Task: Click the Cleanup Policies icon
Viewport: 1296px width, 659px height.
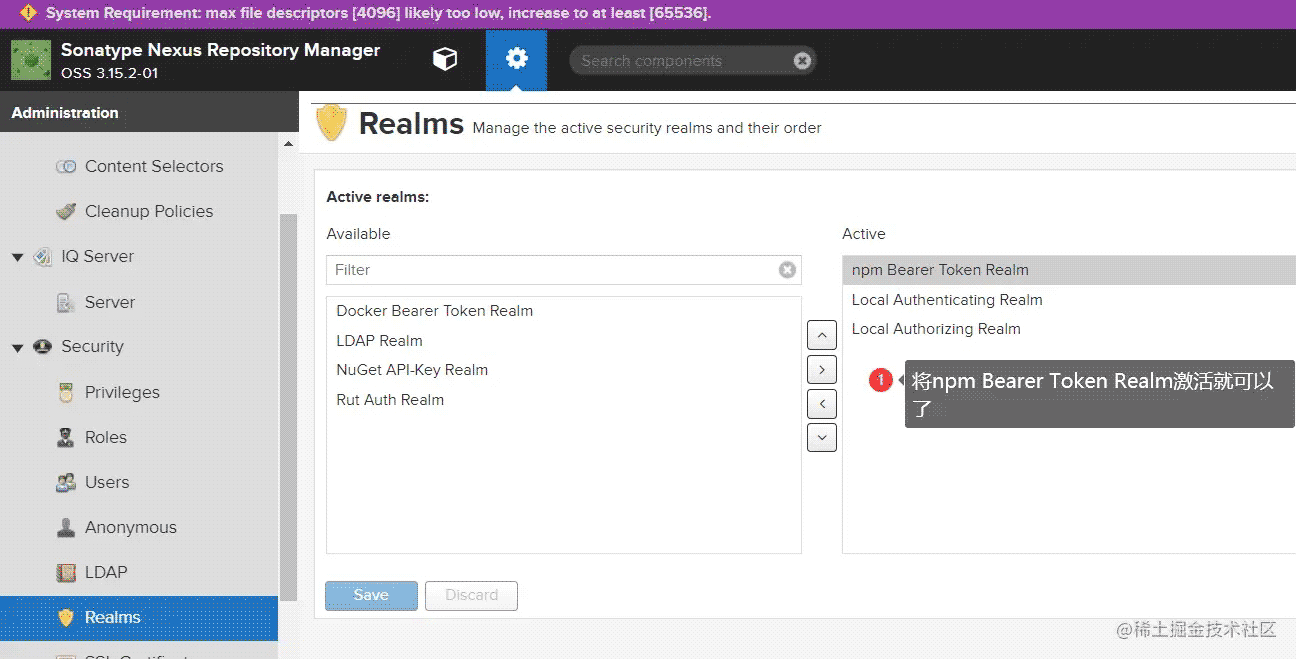Action: pyautogui.click(x=66, y=212)
